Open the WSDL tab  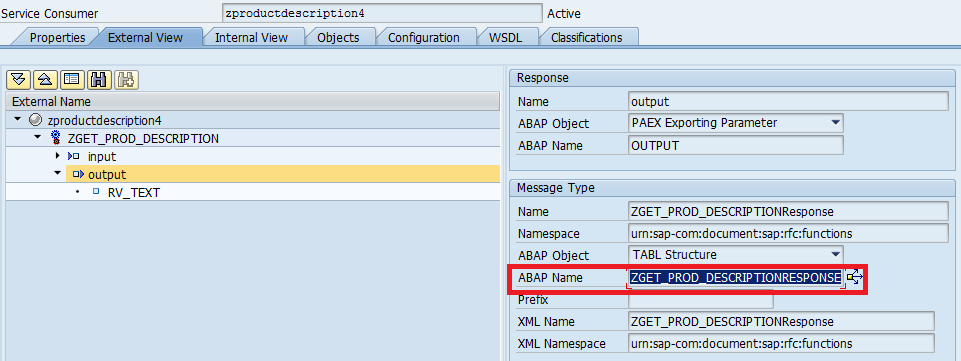[505, 37]
